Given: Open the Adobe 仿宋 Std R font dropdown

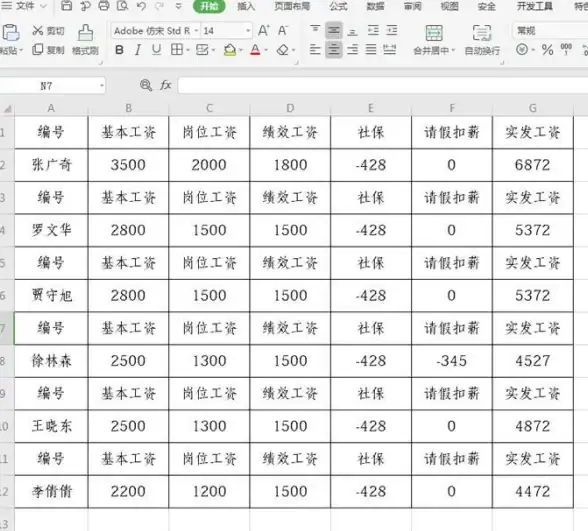Looking at the screenshot, I should tap(196, 31).
